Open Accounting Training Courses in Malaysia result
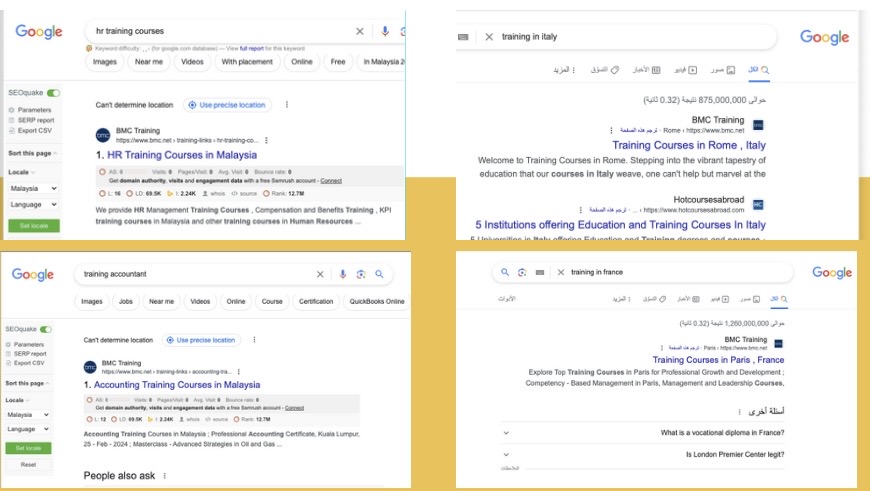 (176, 384)
